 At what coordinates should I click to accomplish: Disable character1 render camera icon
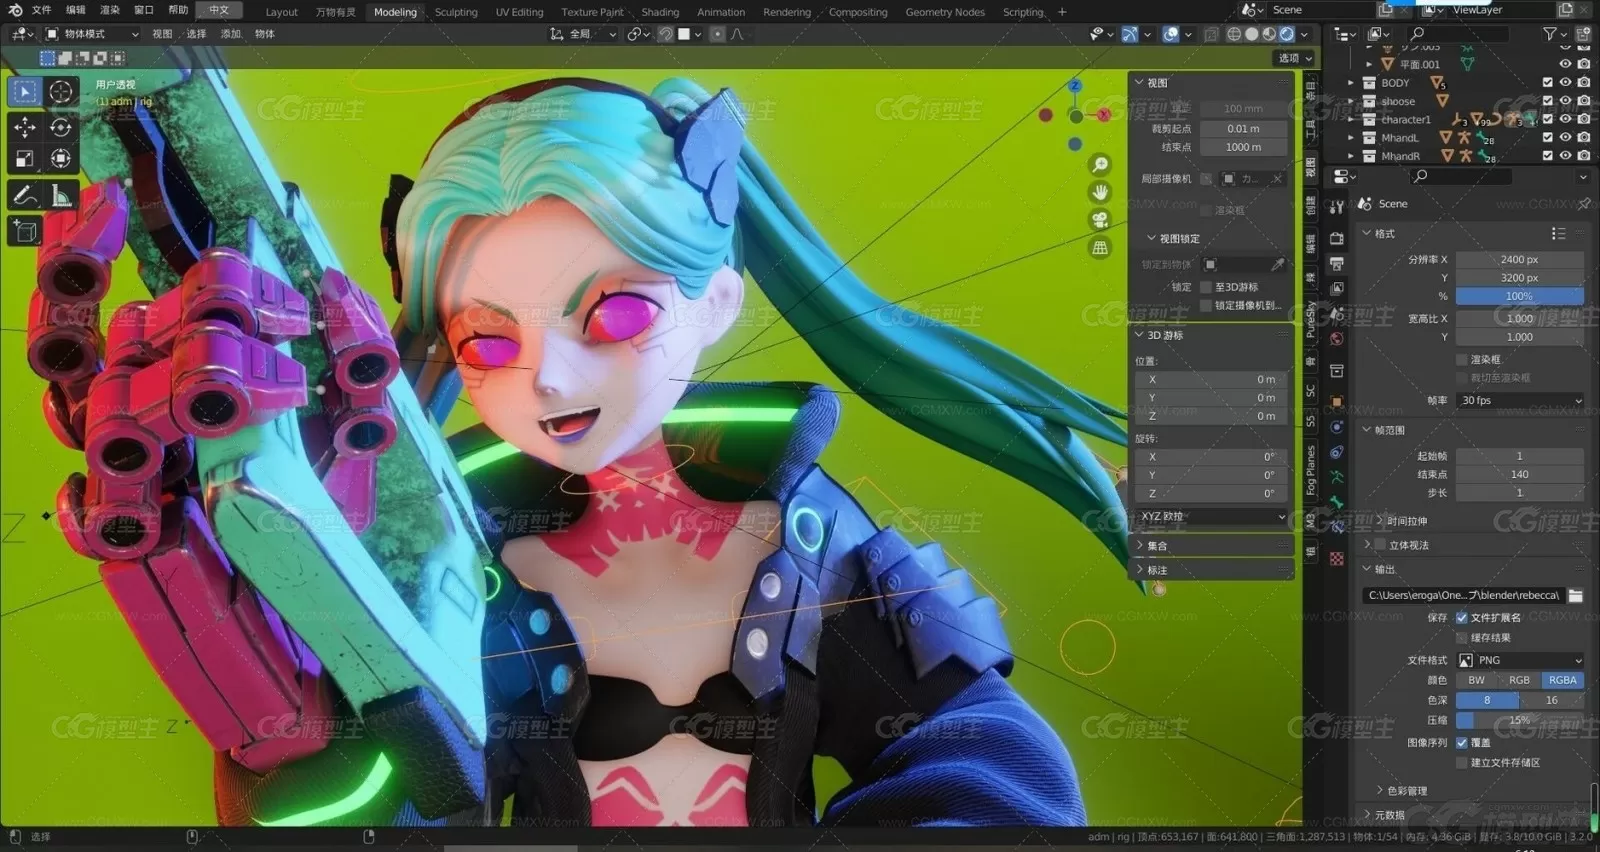[x=1584, y=119]
